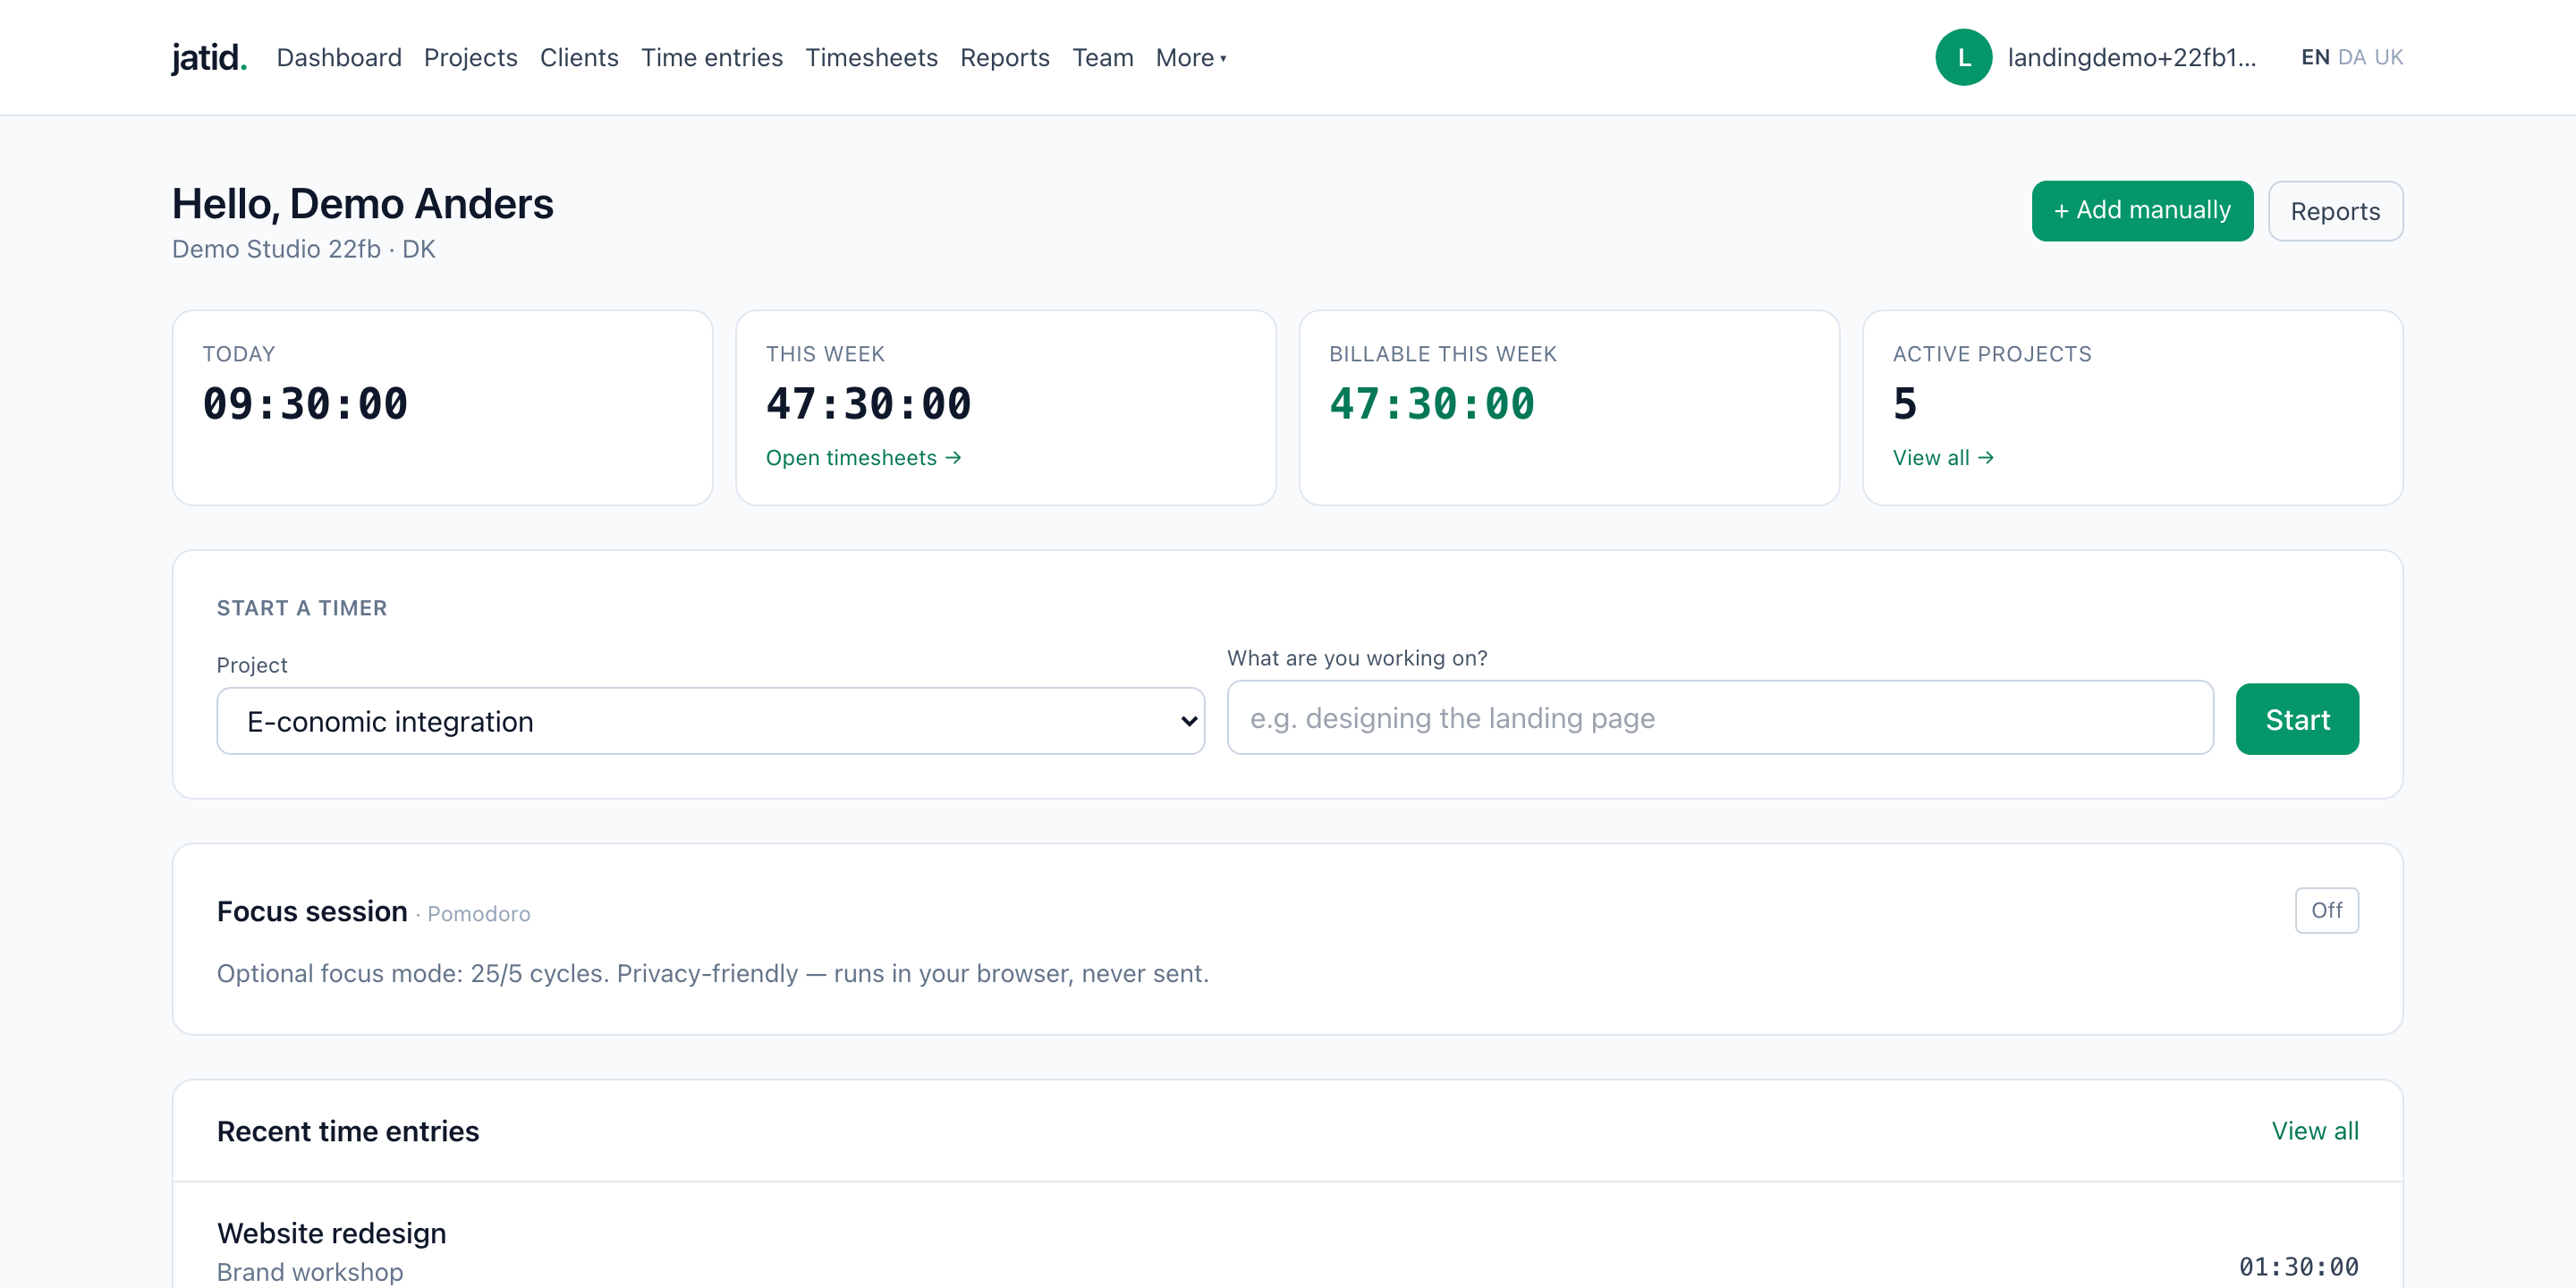Click the Reports button beside Add manually
The width and height of the screenshot is (2576, 1288).
click(2335, 211)
